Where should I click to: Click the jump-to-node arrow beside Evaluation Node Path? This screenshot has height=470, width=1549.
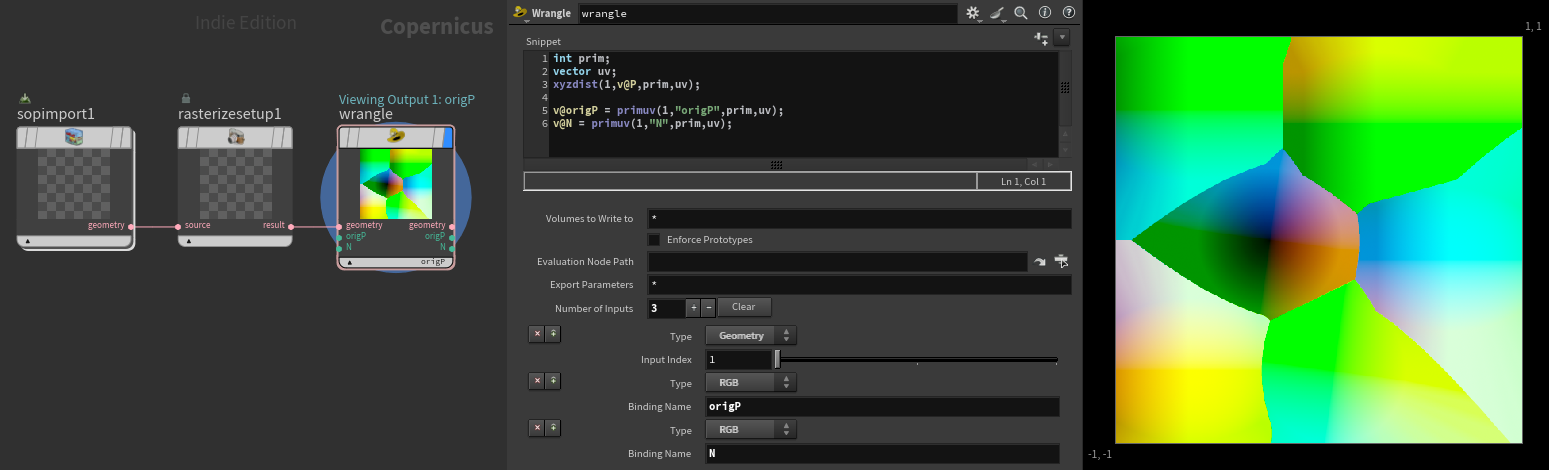pyautogui.click(x=1040, y=261)
